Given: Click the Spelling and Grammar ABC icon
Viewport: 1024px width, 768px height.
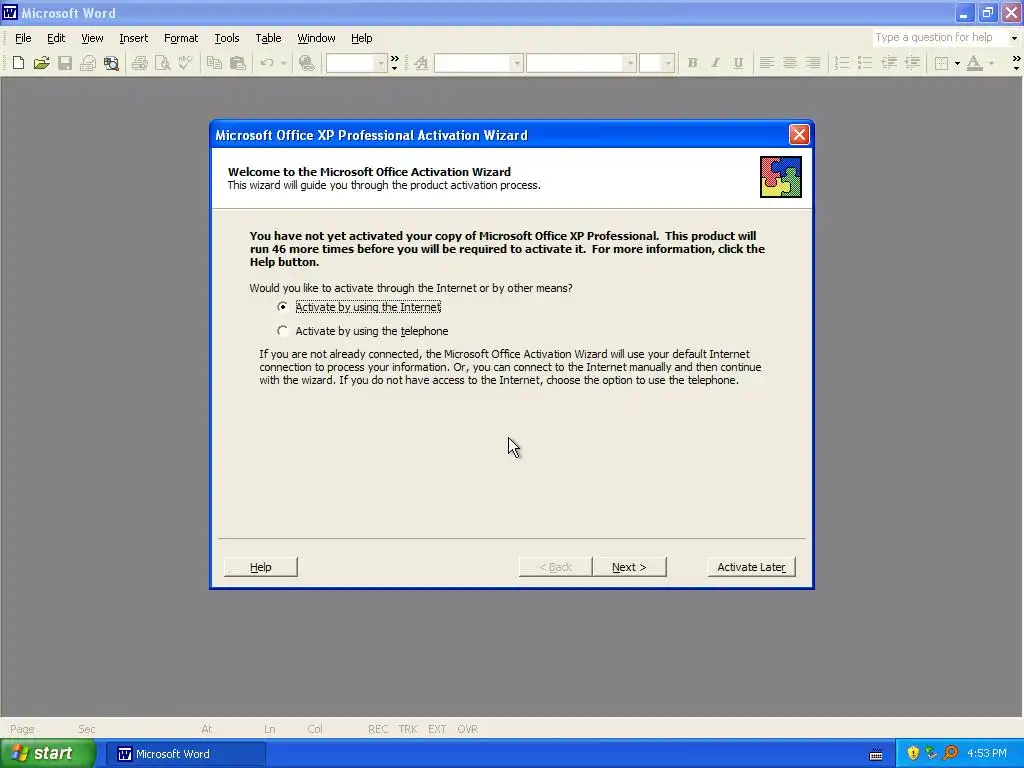Looking at the screenshot, I should [x=186, y=63].
